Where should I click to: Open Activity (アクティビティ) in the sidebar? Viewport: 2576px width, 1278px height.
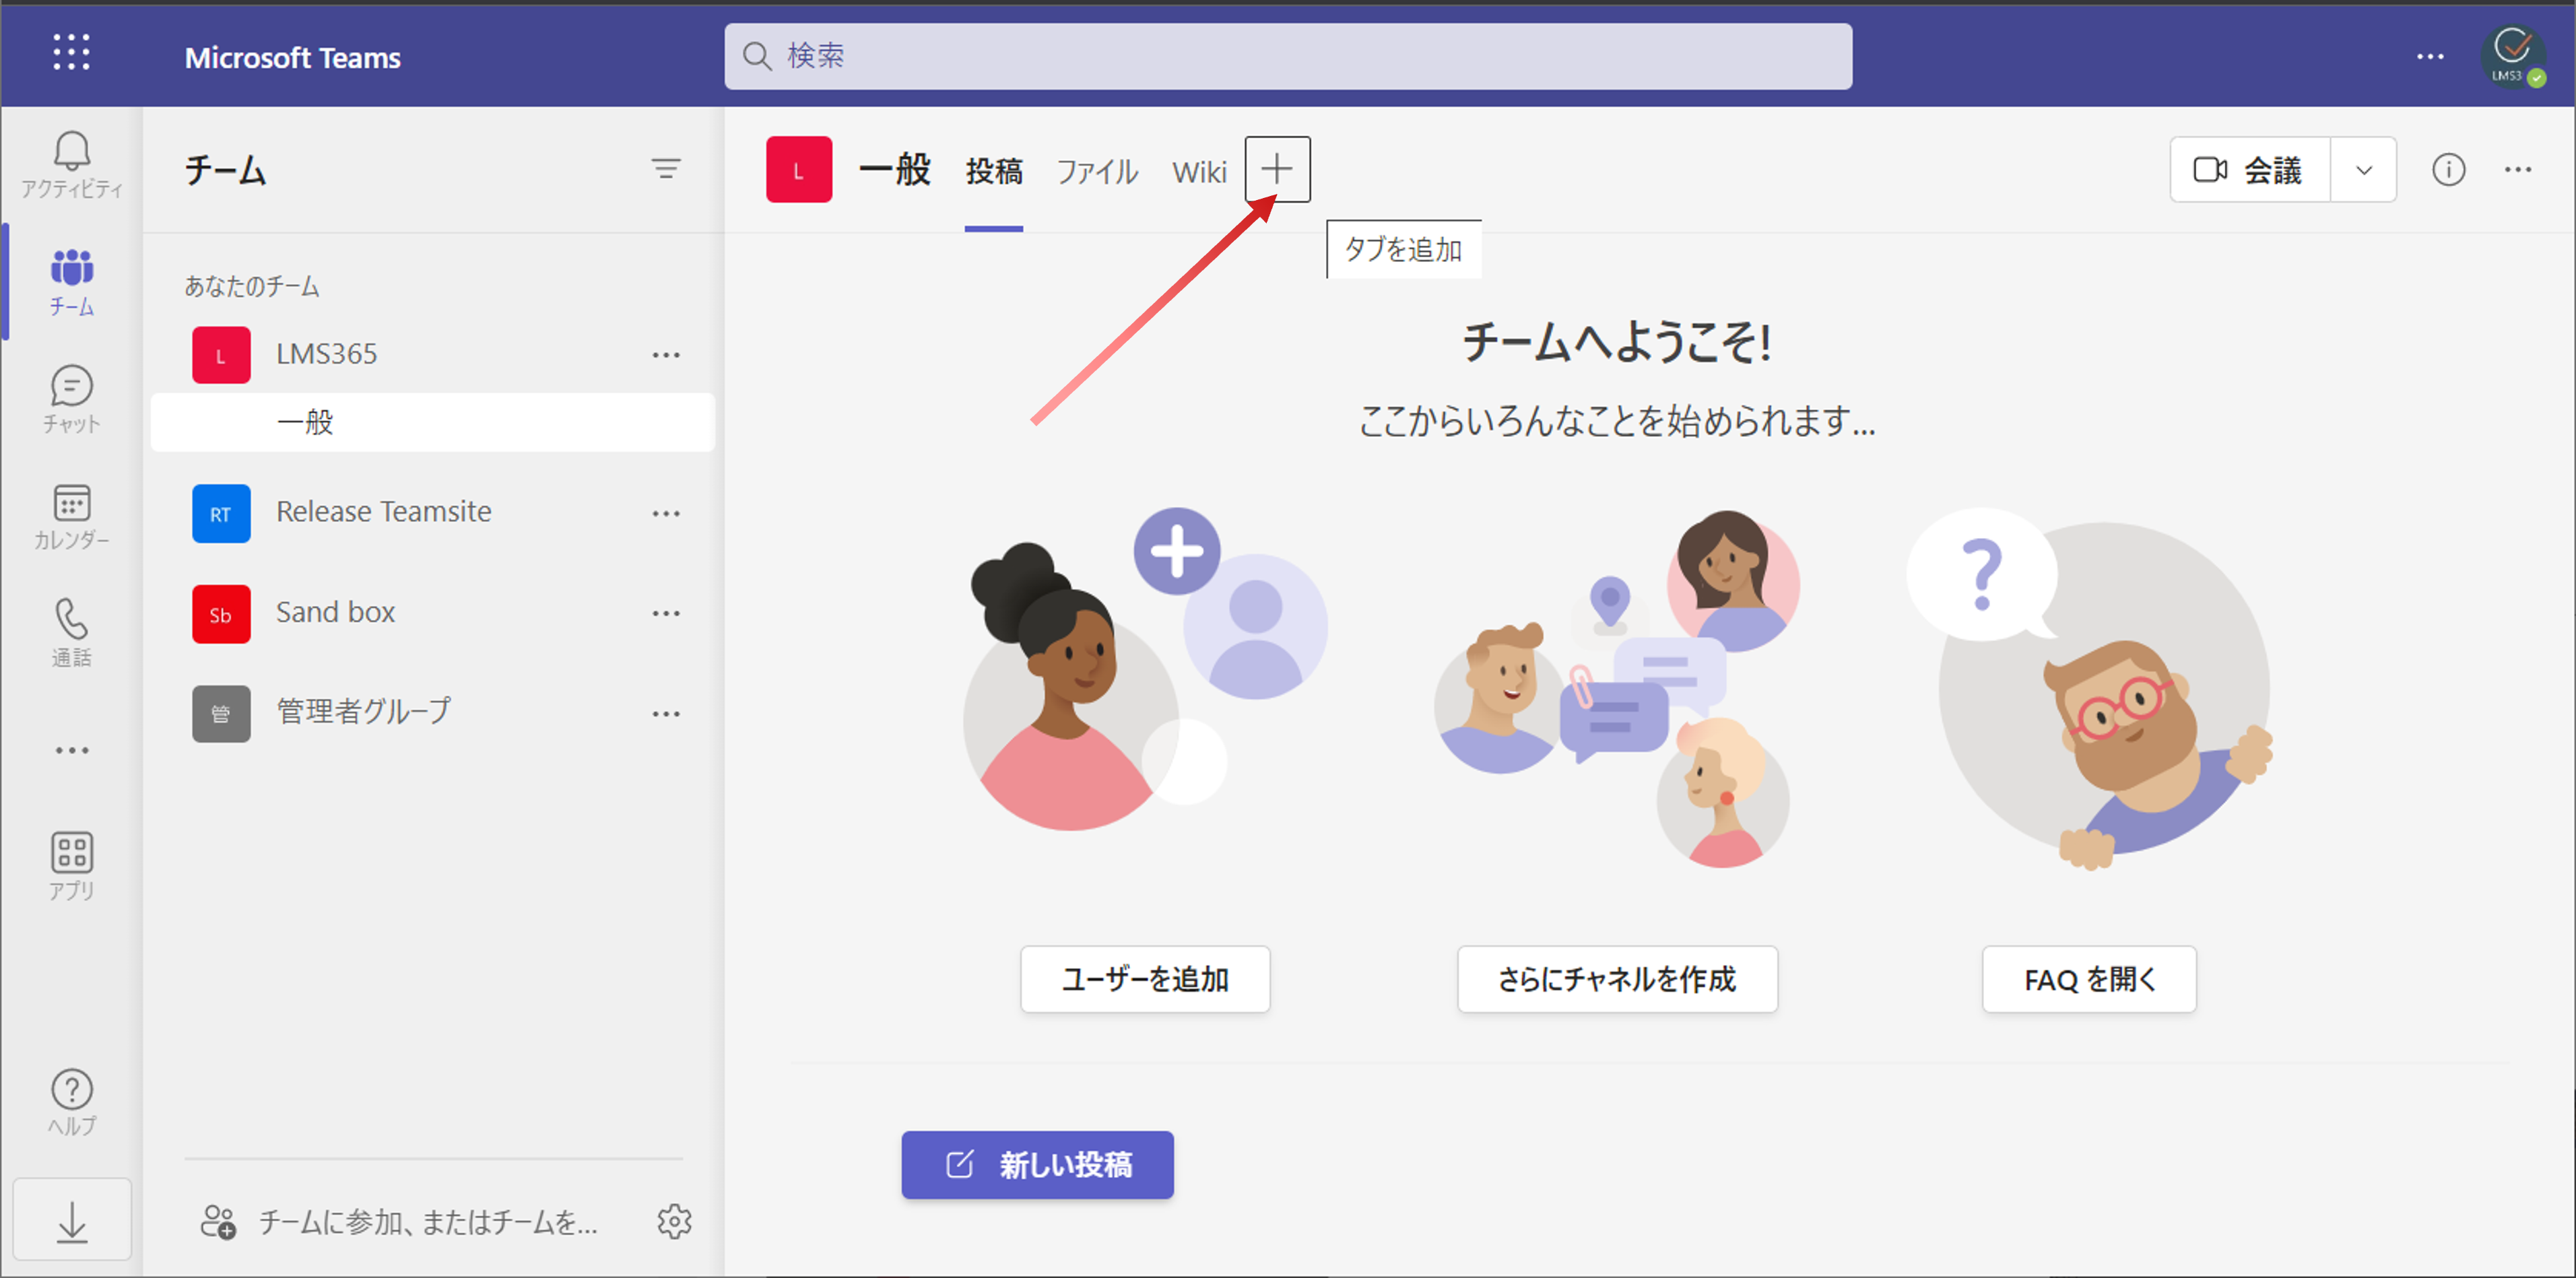(71, 166)
